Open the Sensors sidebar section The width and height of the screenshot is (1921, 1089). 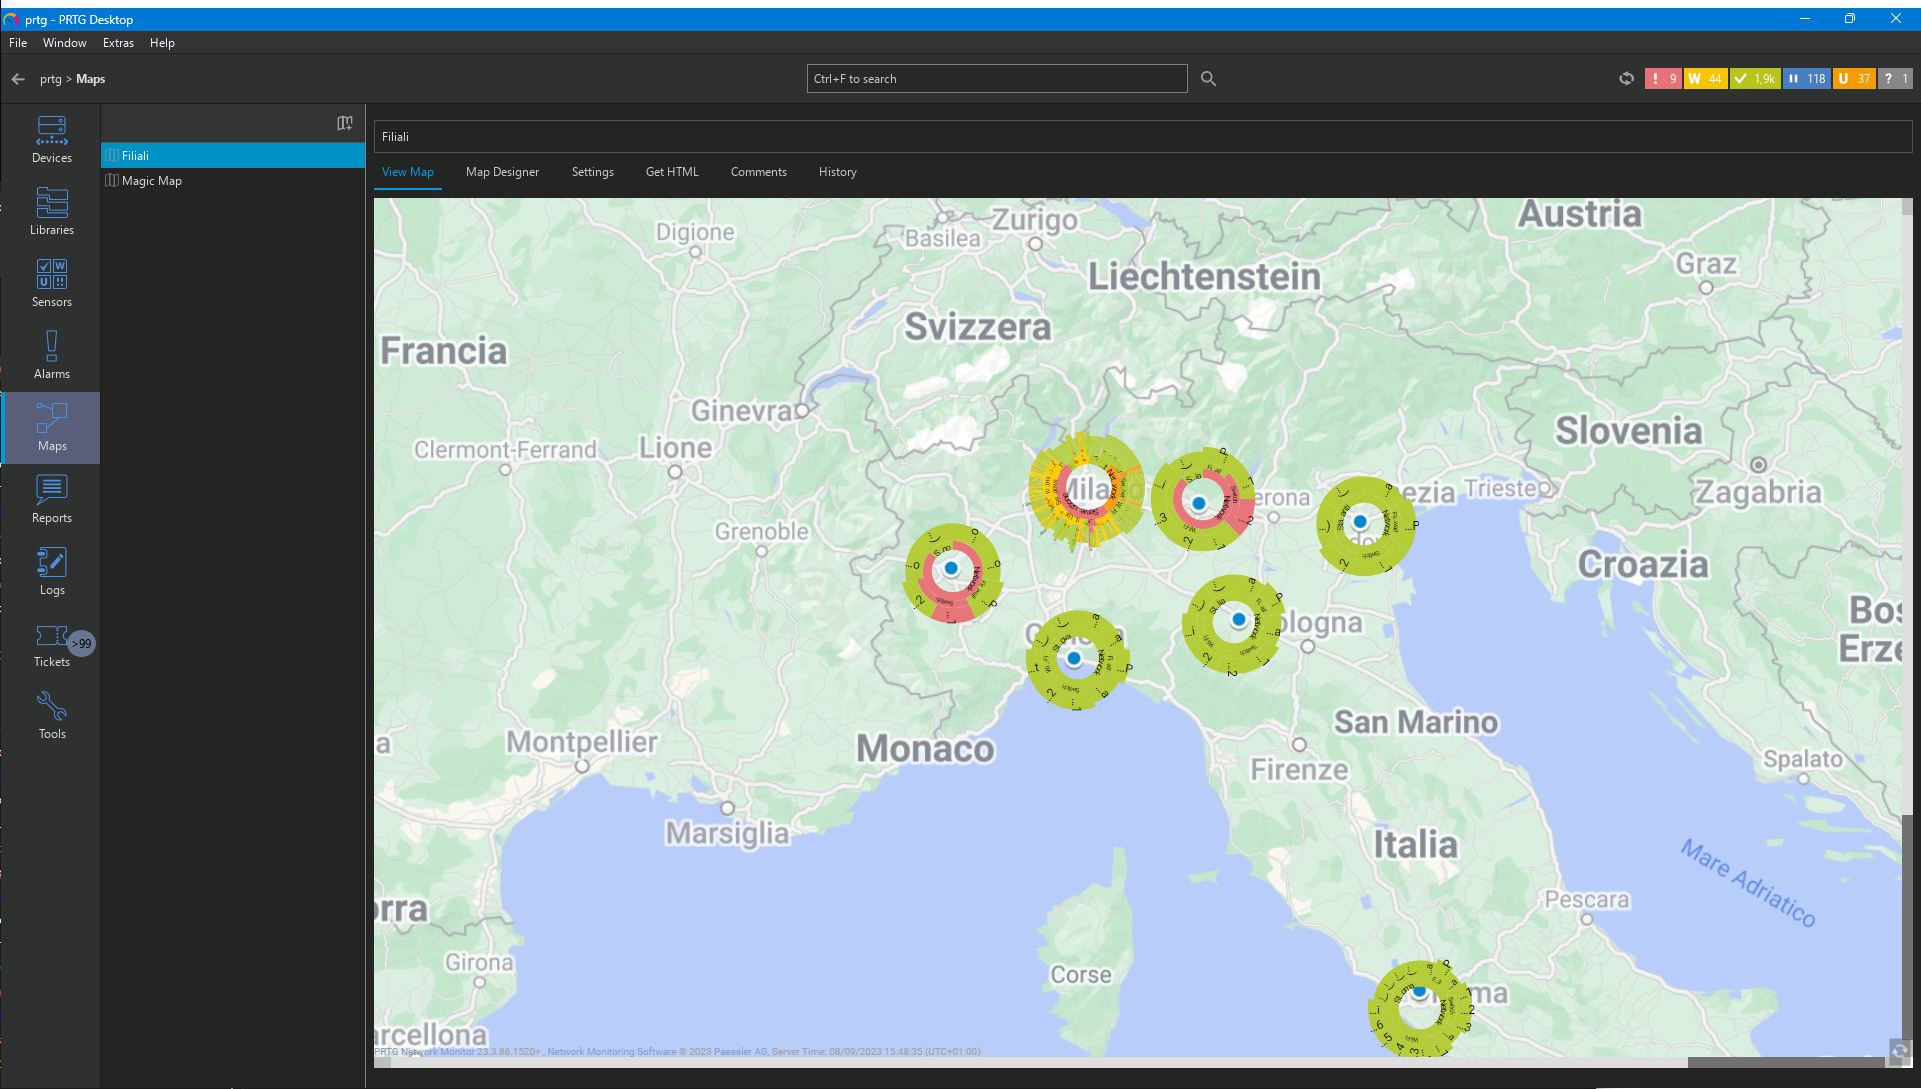51,283
